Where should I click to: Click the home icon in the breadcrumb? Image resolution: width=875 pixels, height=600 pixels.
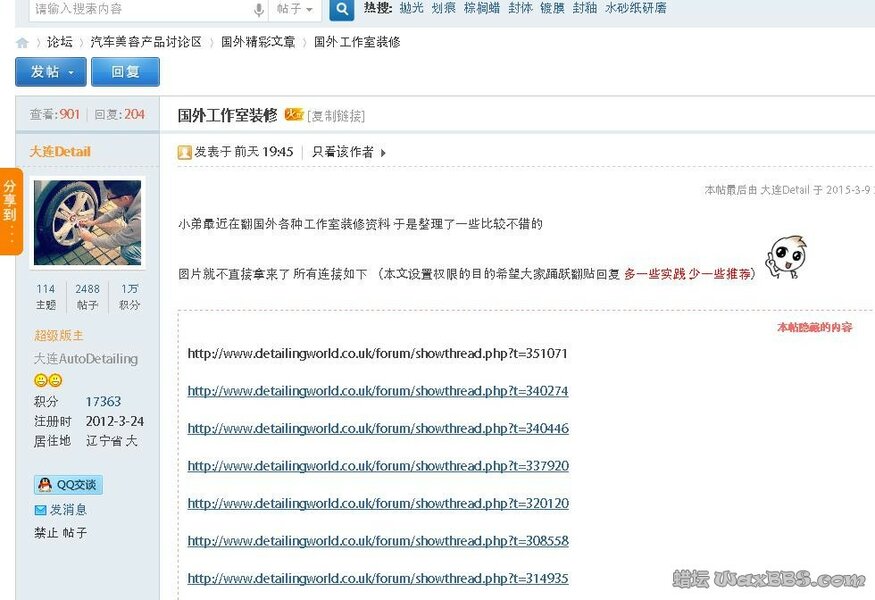tap(20, 42)
